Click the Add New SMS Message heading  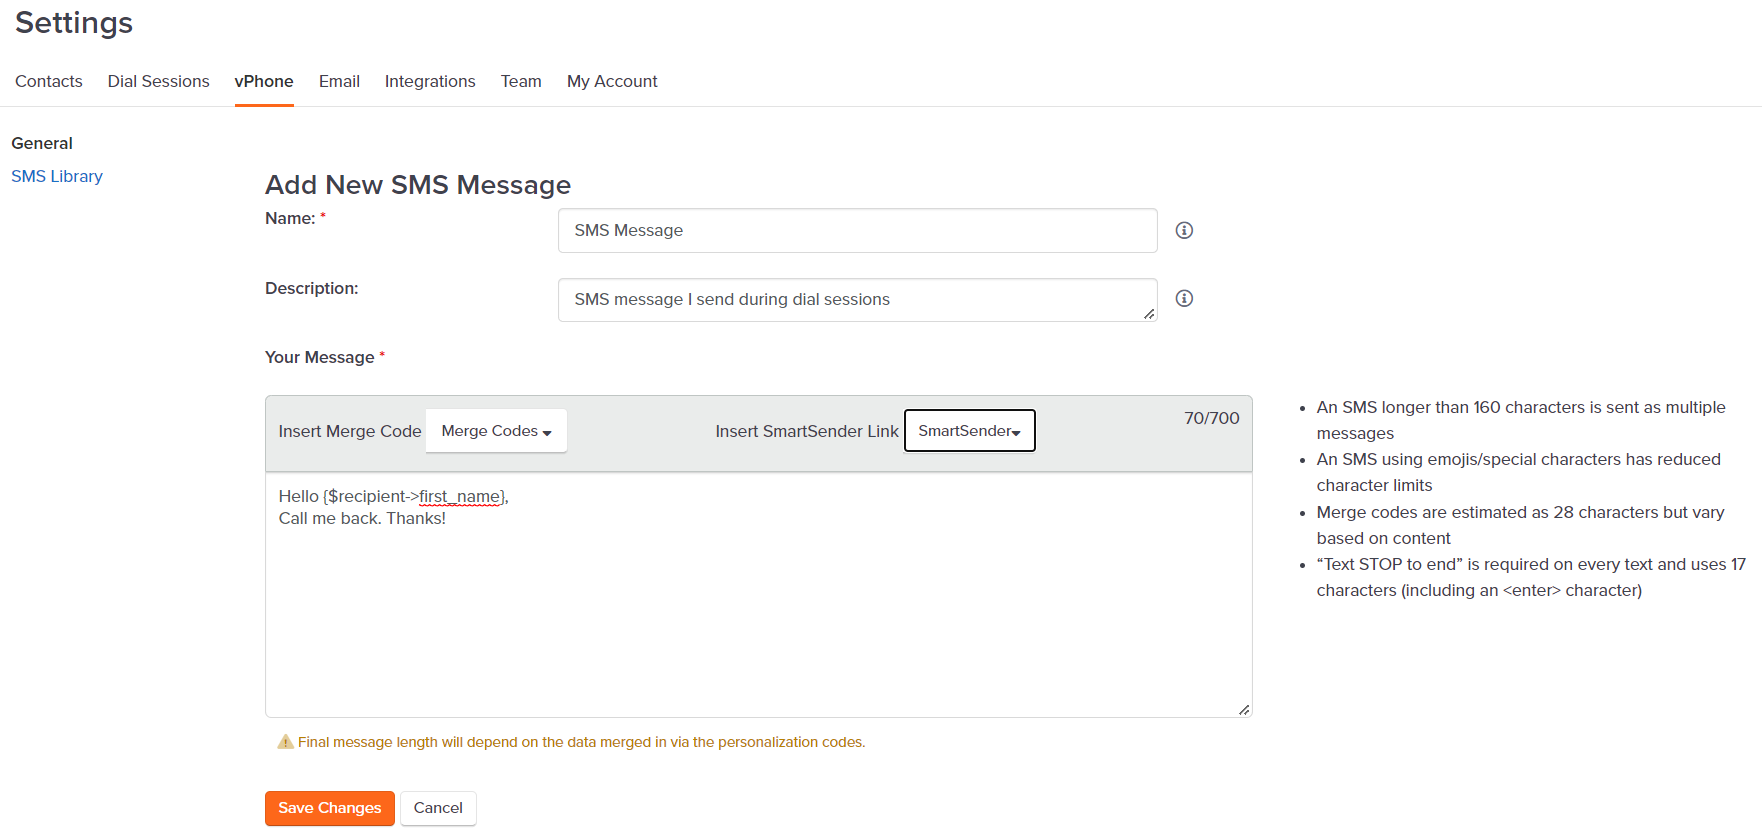(x=418, y=185)
